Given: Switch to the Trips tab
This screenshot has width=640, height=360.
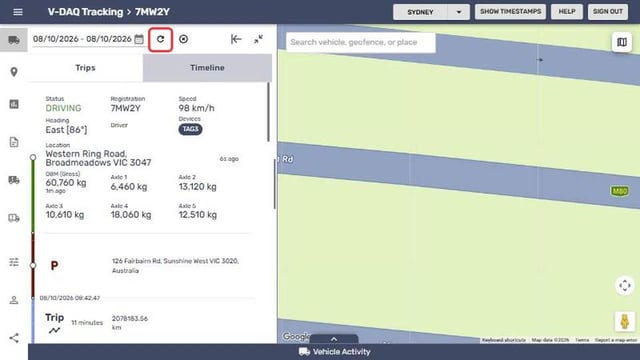Looking at the screenshot, I should [x=85, y=68].
